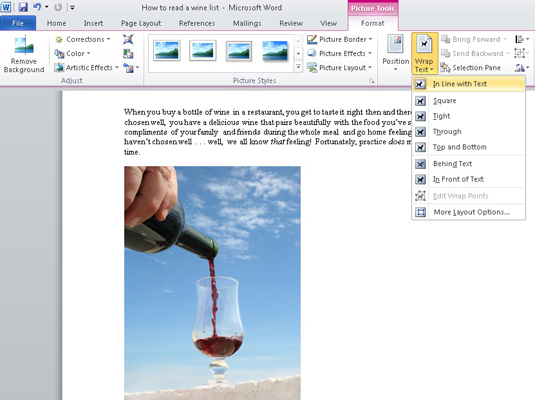Click the Remove Background icon
535x400 pixels.
click(24, 45)
